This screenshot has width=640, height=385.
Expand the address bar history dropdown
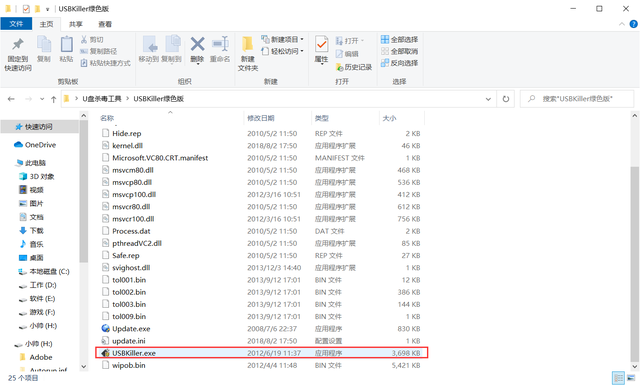click(488, 99)
